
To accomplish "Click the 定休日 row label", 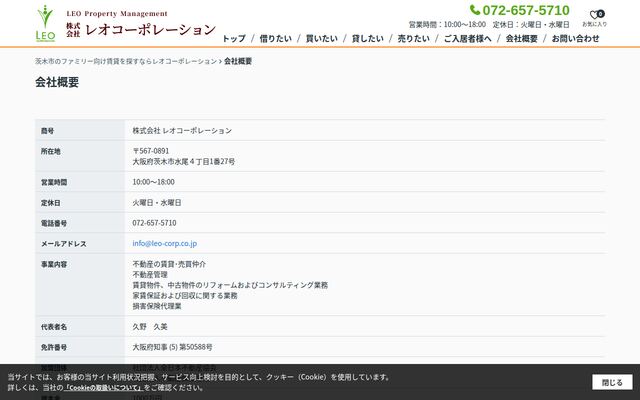I will 51,203.
